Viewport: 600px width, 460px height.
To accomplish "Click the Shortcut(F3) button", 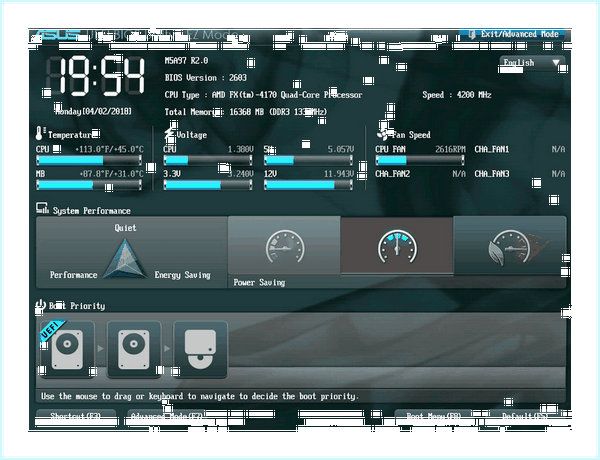I will pyautogui.click(x=76, y=416).
